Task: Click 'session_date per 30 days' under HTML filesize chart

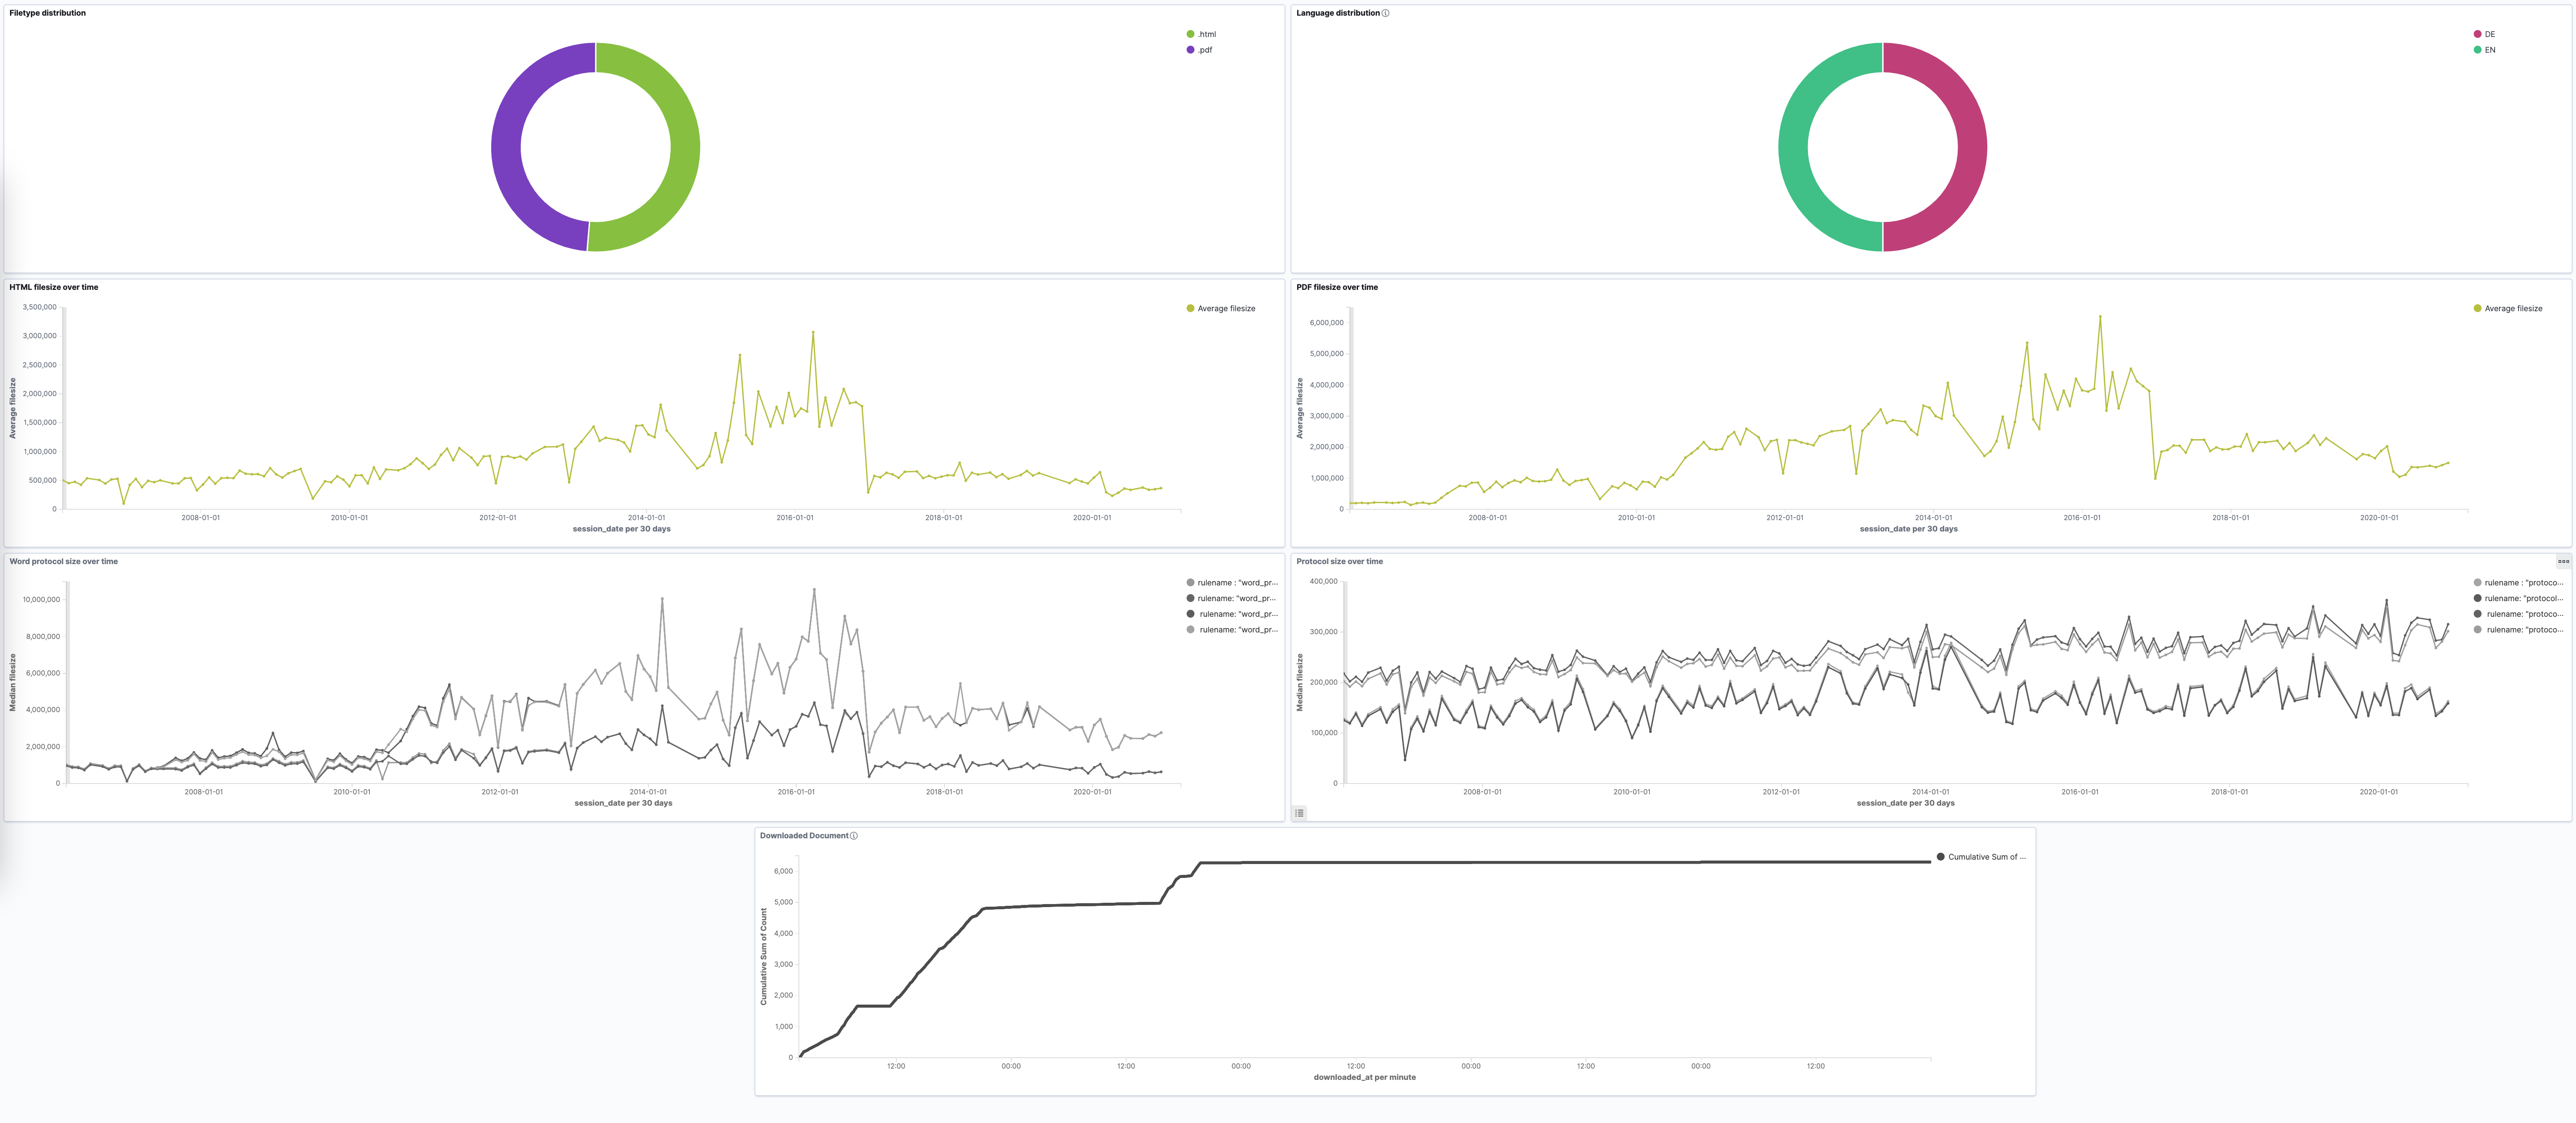Action: coord(622,529)
